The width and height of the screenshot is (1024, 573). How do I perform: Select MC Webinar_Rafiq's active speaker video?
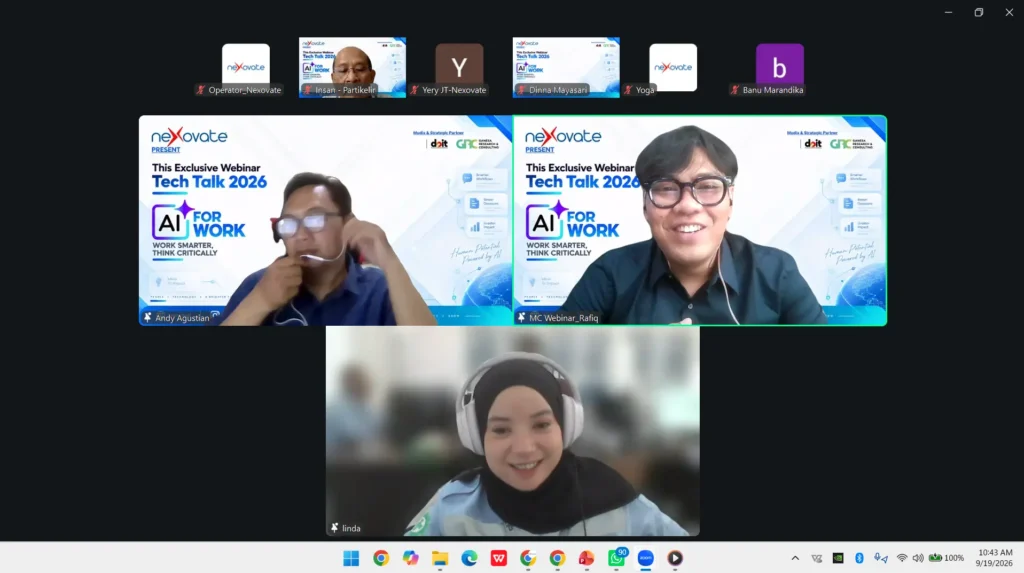699,221
